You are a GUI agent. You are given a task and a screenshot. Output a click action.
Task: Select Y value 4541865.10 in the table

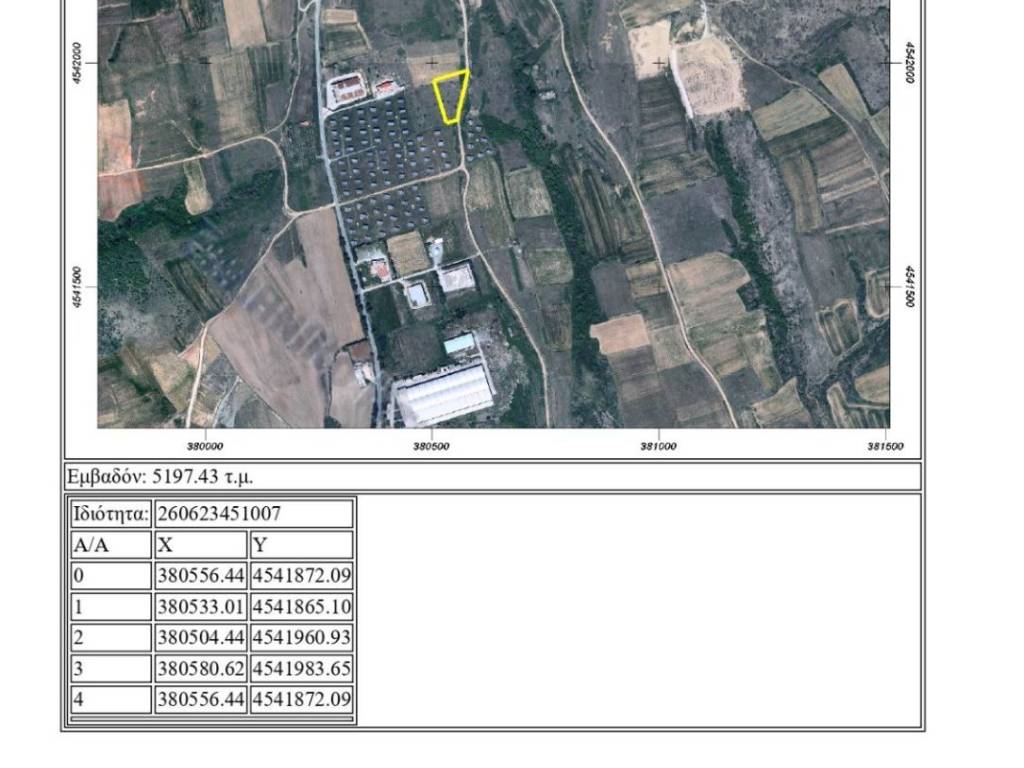click(x=301, y=607)
